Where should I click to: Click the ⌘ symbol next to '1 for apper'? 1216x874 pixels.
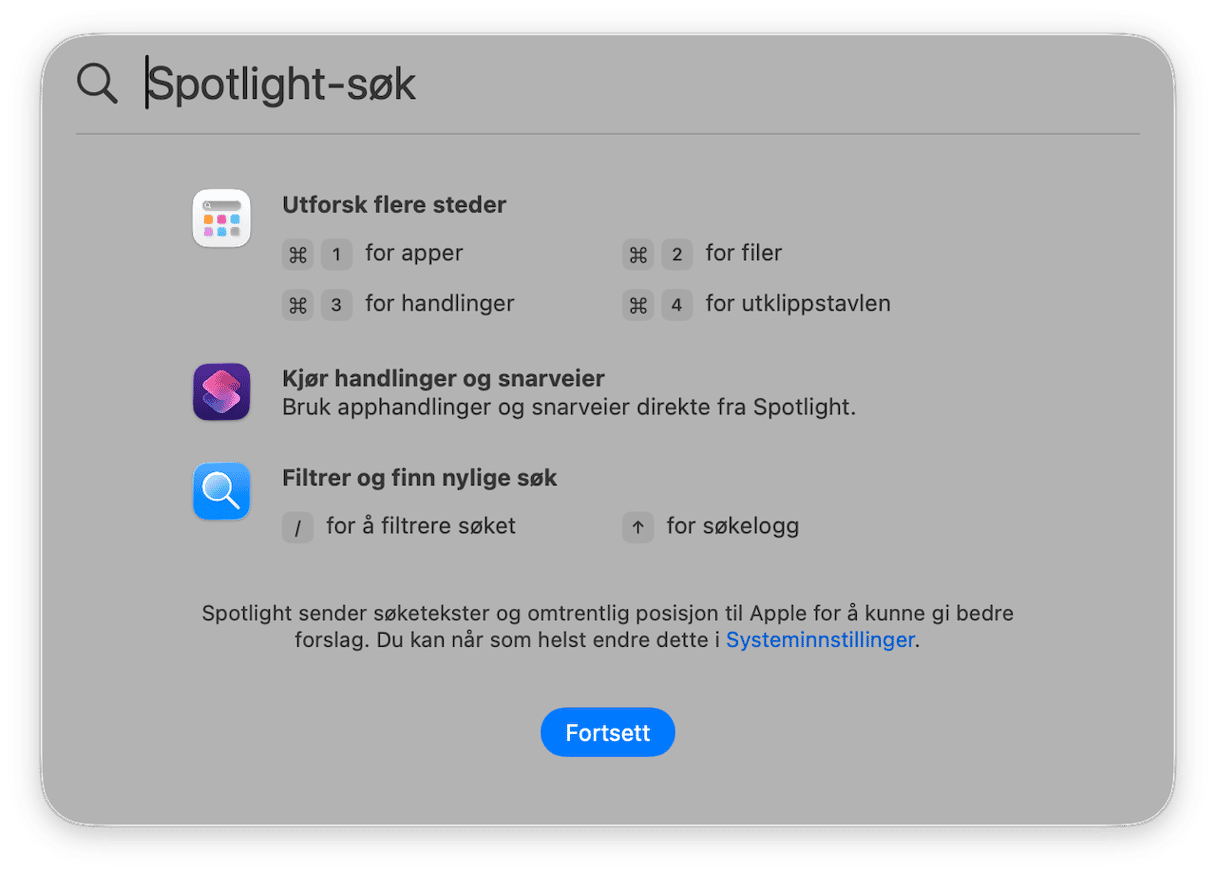point(297,254)
